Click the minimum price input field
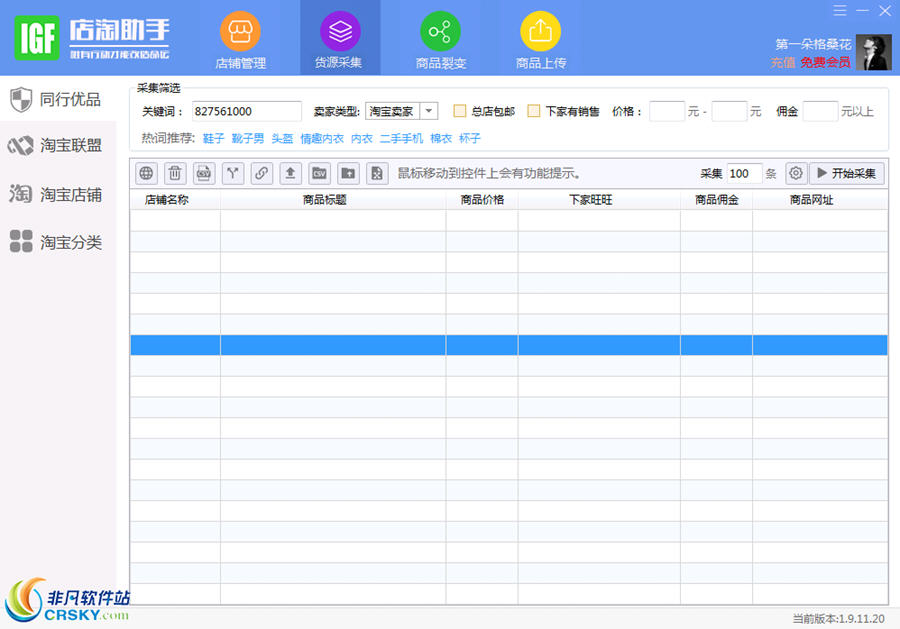Image resolution: width=900 pixels, height=629 pixels. 667,111
